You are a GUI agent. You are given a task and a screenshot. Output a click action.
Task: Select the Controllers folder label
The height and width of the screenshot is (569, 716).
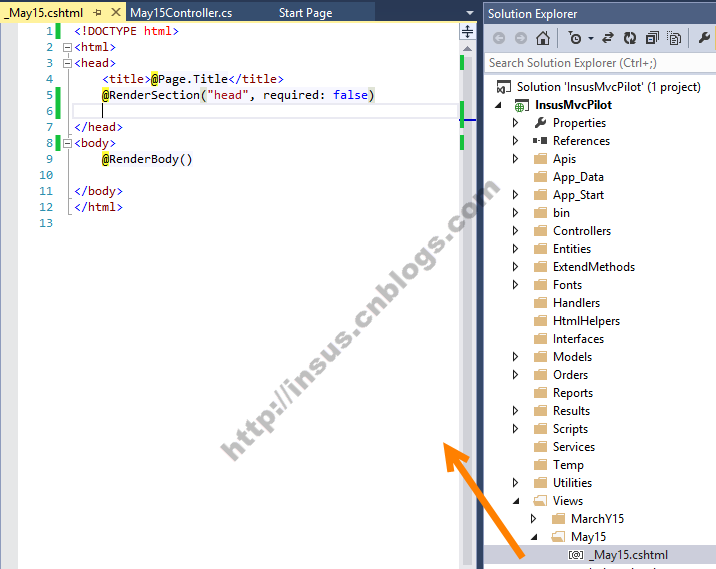pyautogui.click(x=582, y=231)
